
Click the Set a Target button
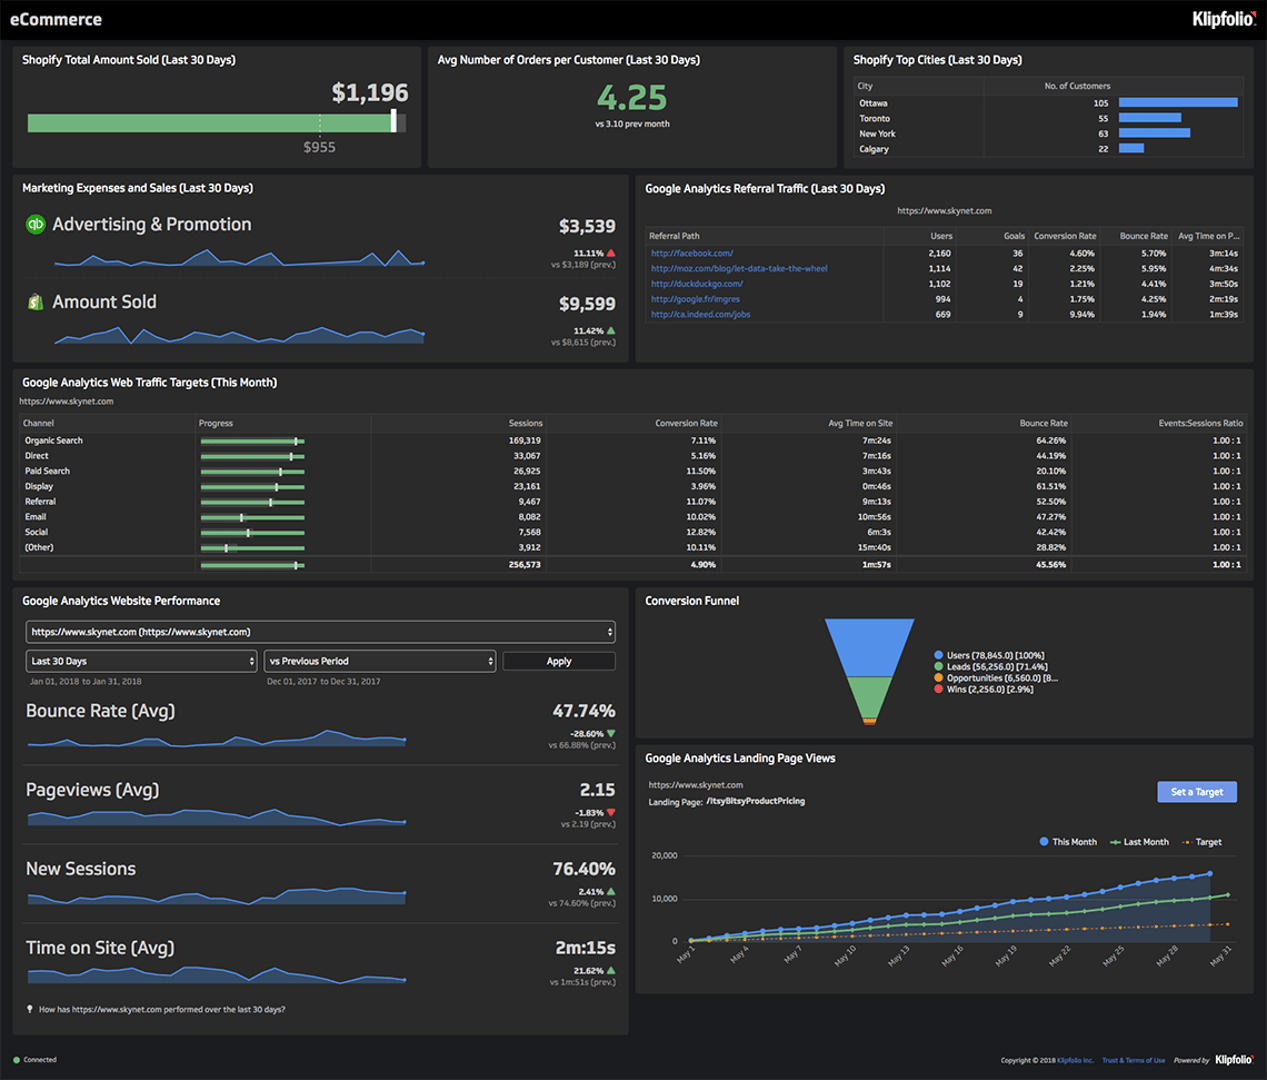[x=1196, y=792]
